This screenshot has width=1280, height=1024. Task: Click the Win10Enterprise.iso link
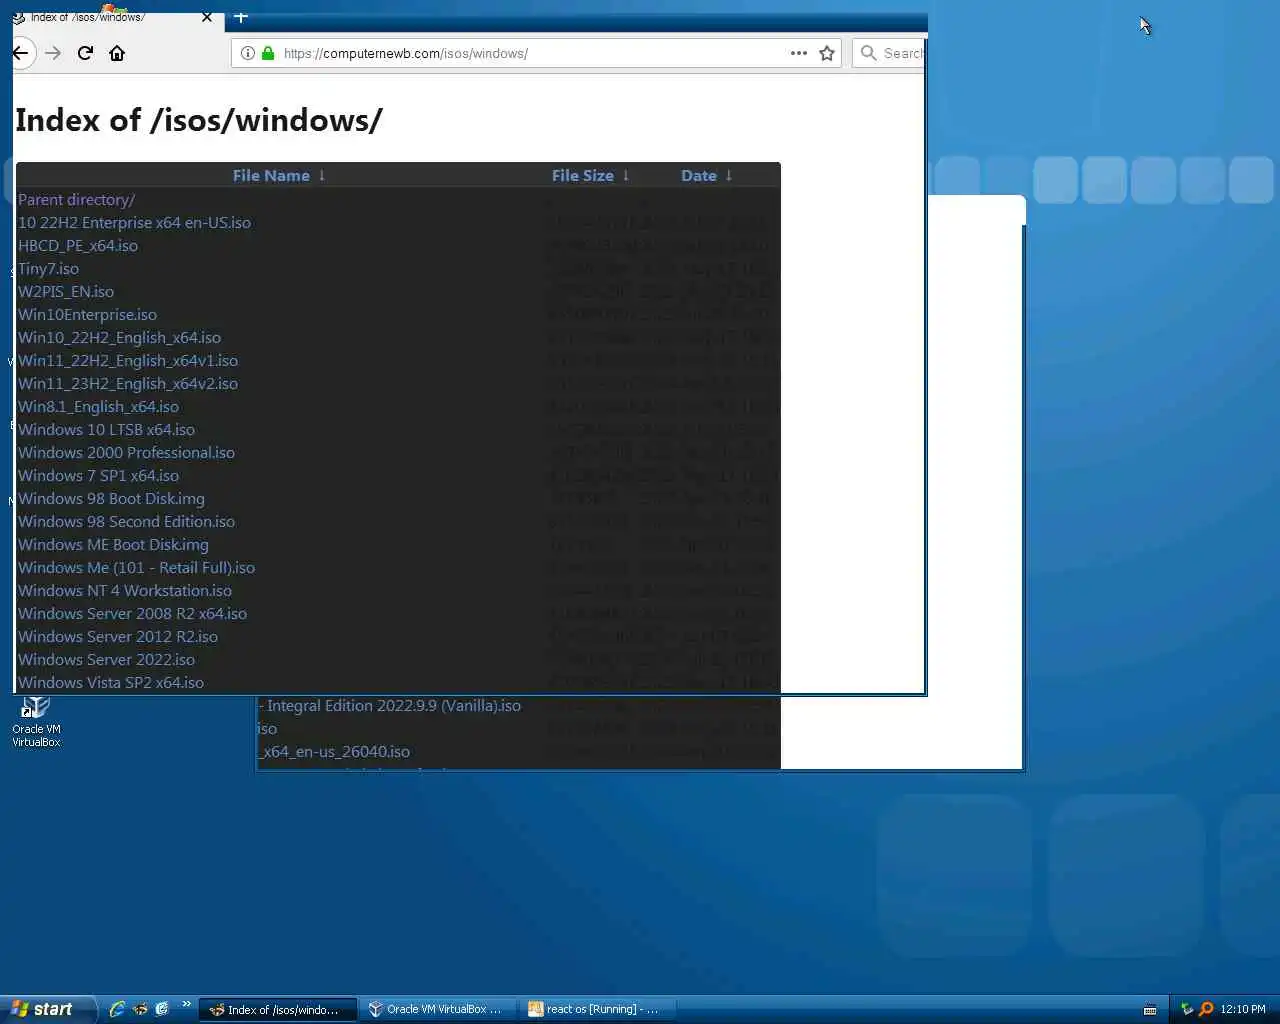(87, 315)
